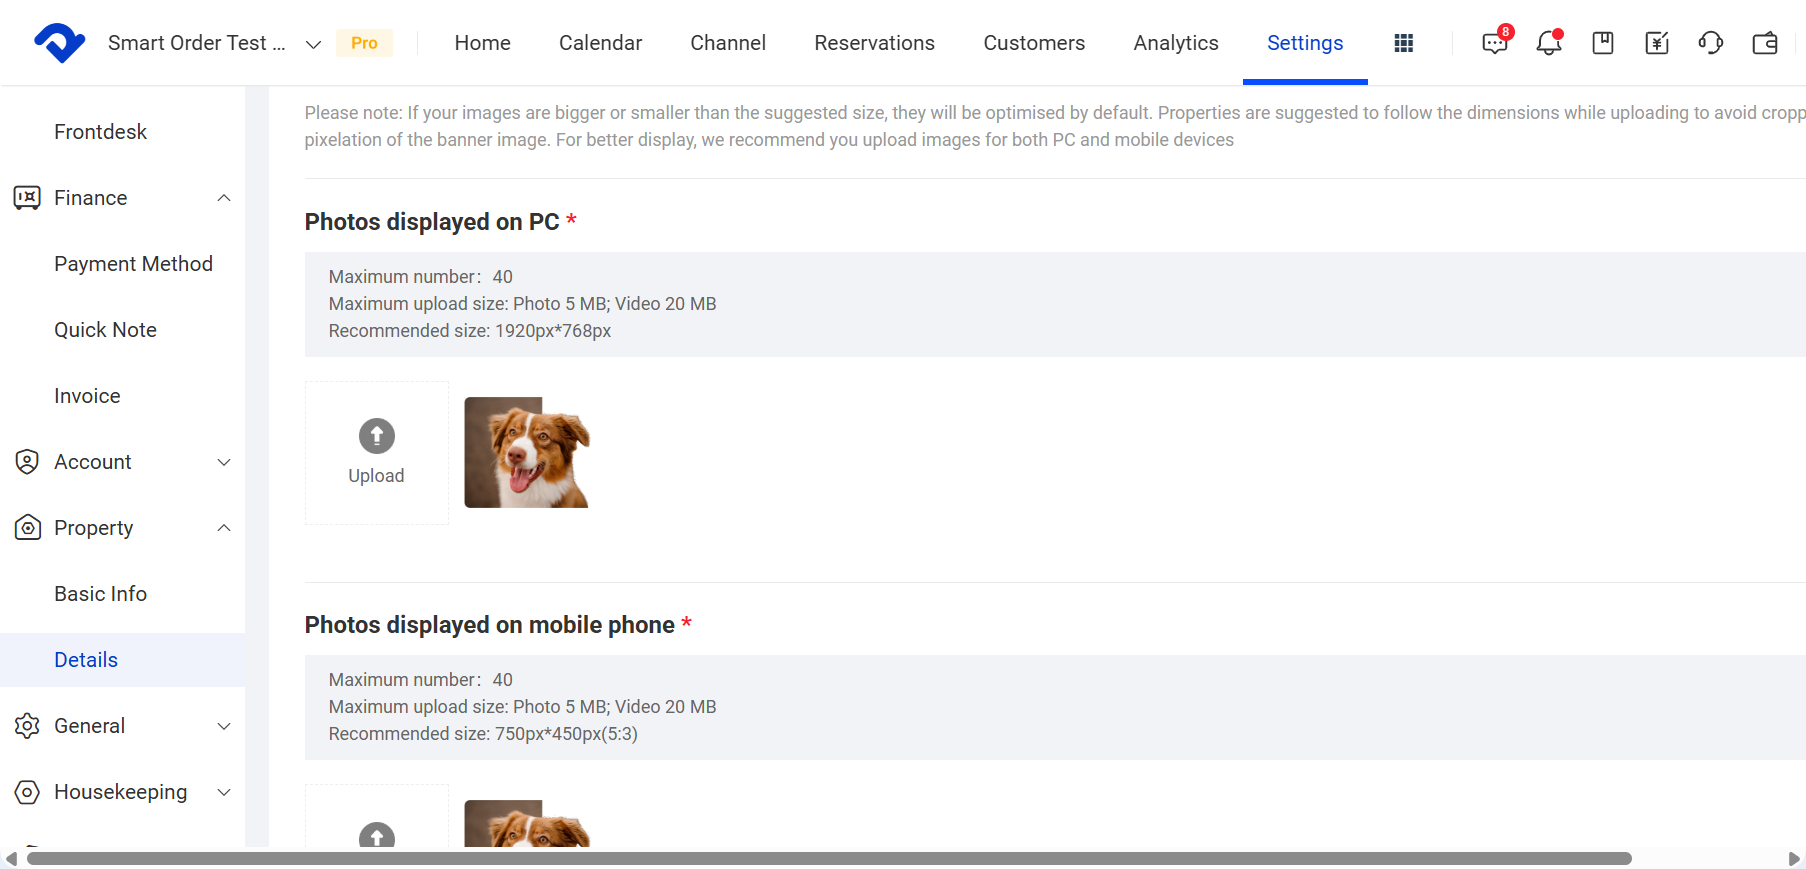Expand the General section chevron
1806x869 pixels.
[224, 726]
